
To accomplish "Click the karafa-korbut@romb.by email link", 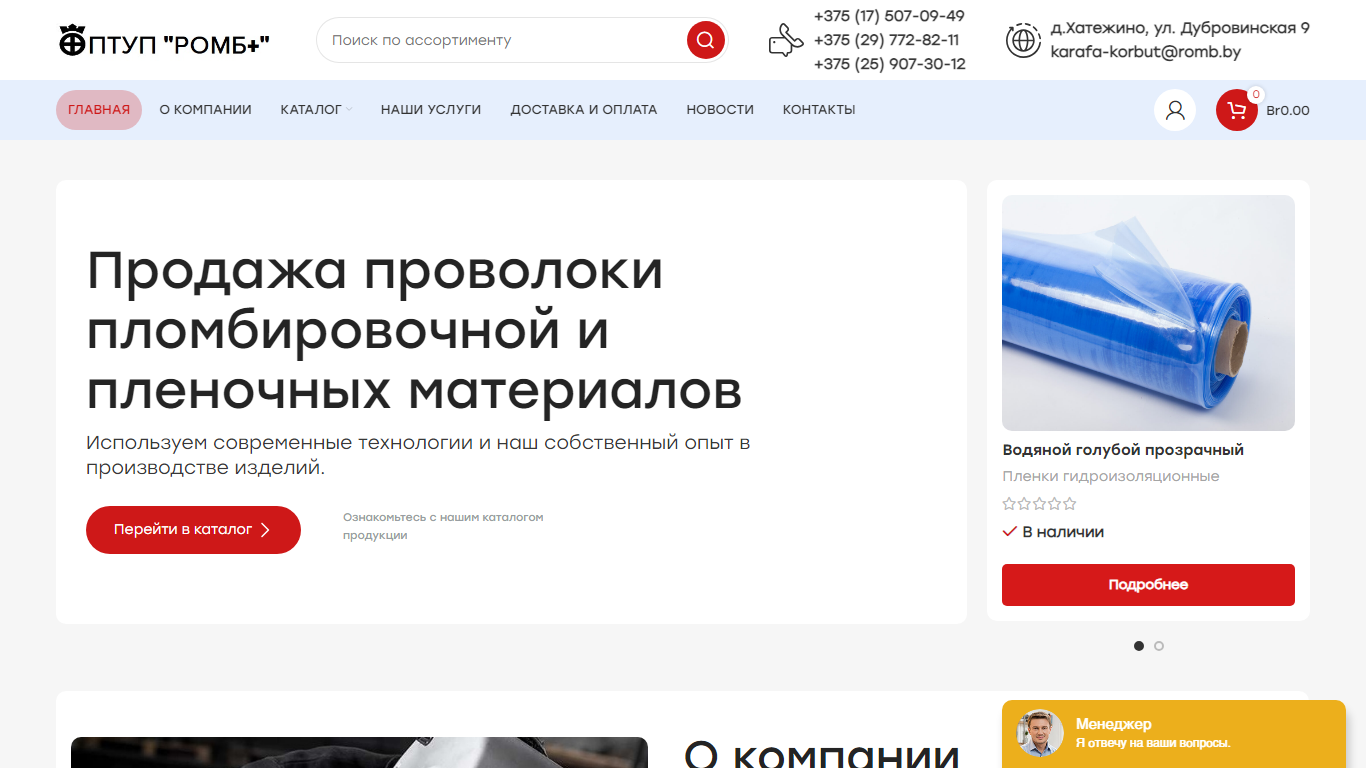I will coord(1145,52).
